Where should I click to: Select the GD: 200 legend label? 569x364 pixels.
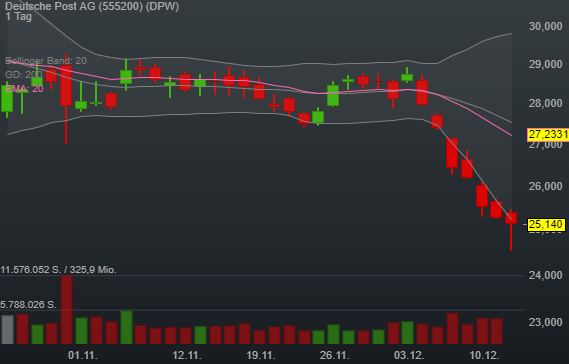24,75
